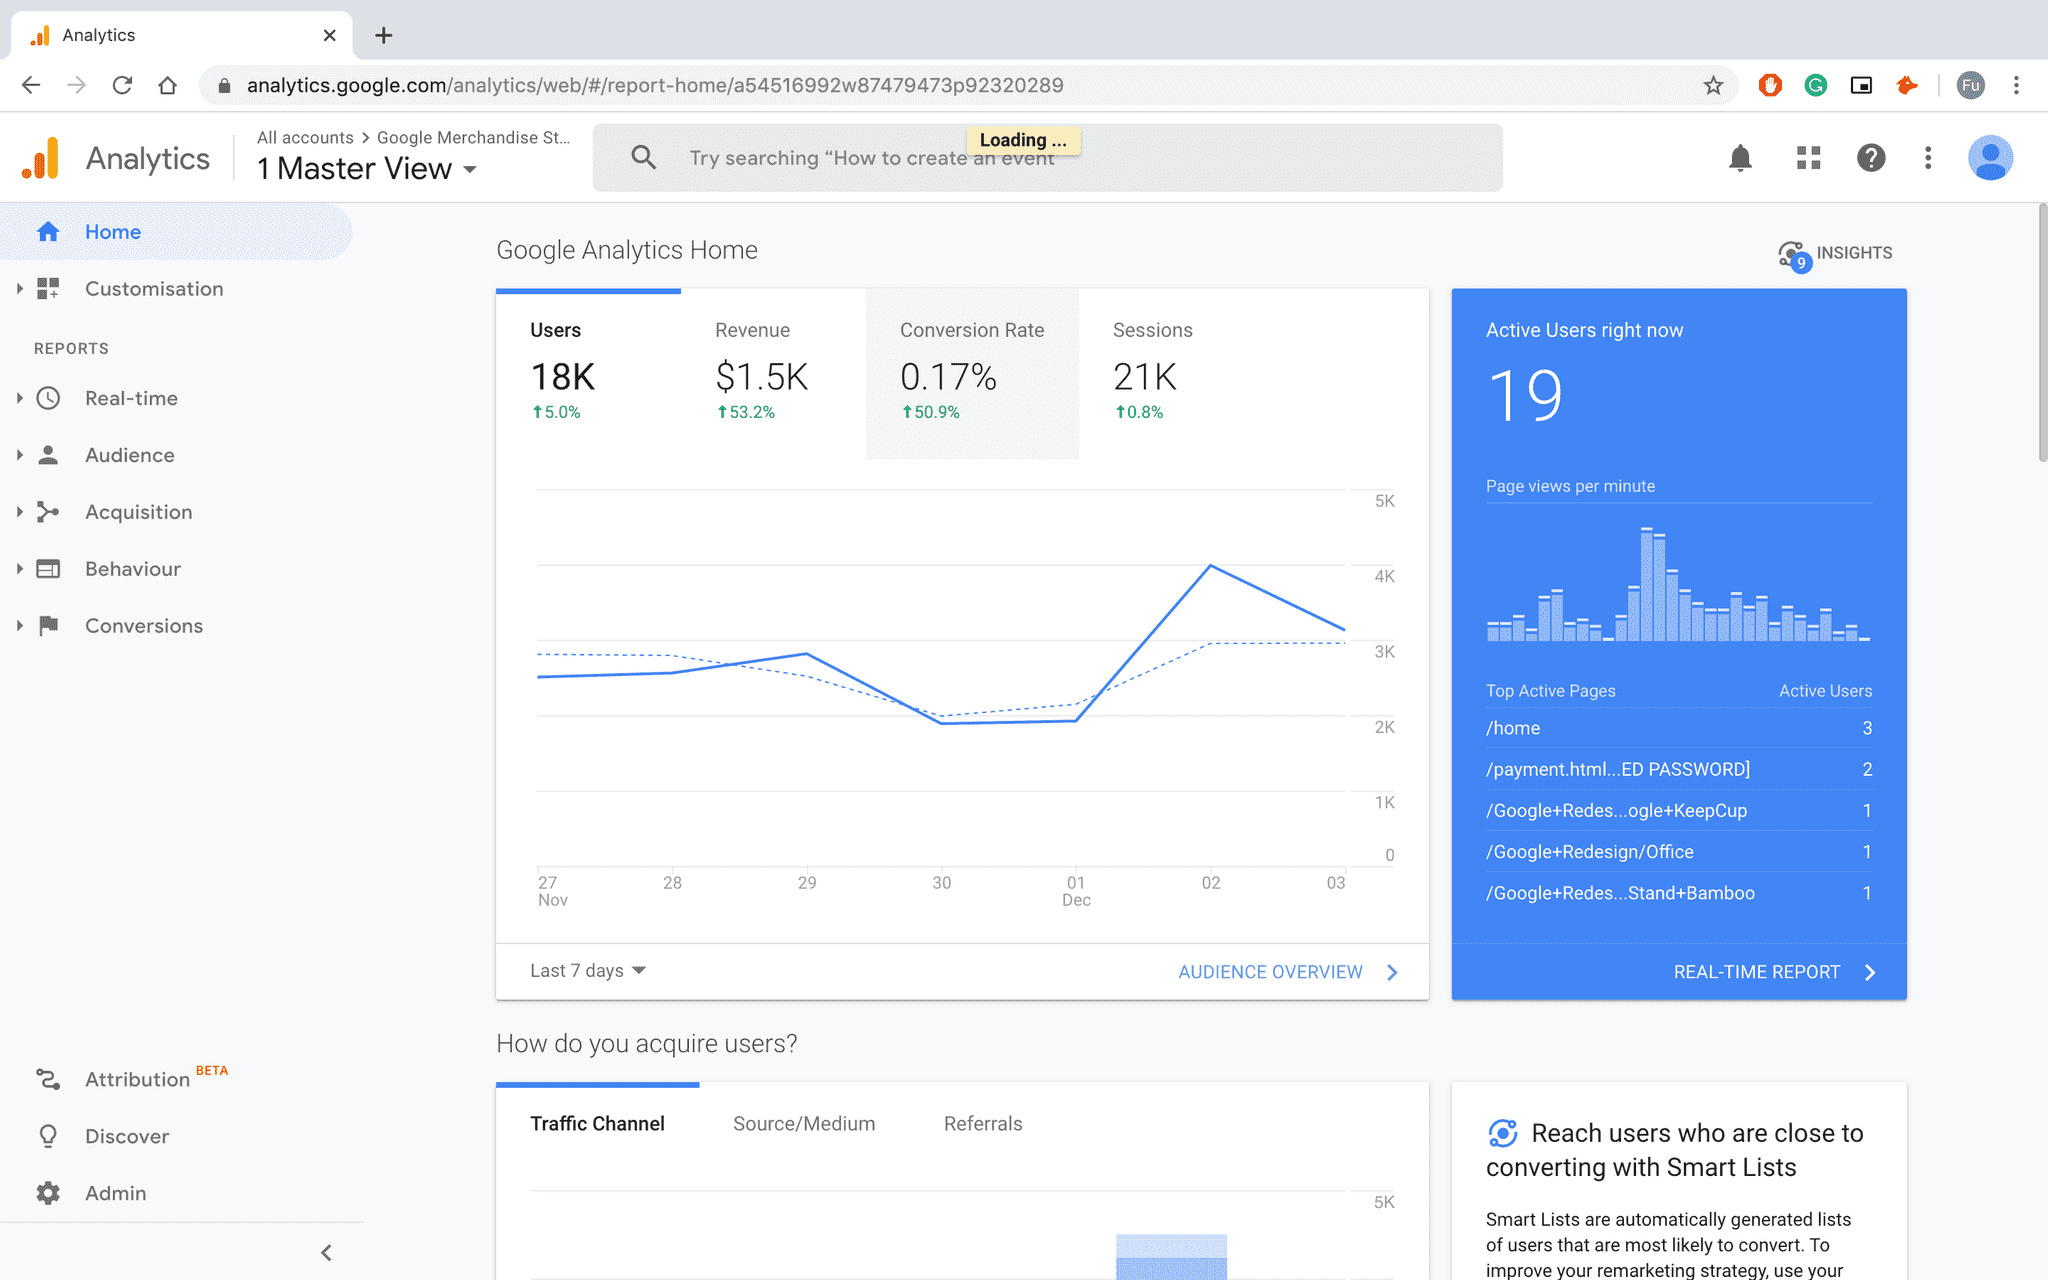2048x1280 pixels.
Task: Expand the Behaviour reports arrow
Action: (19, 569)
